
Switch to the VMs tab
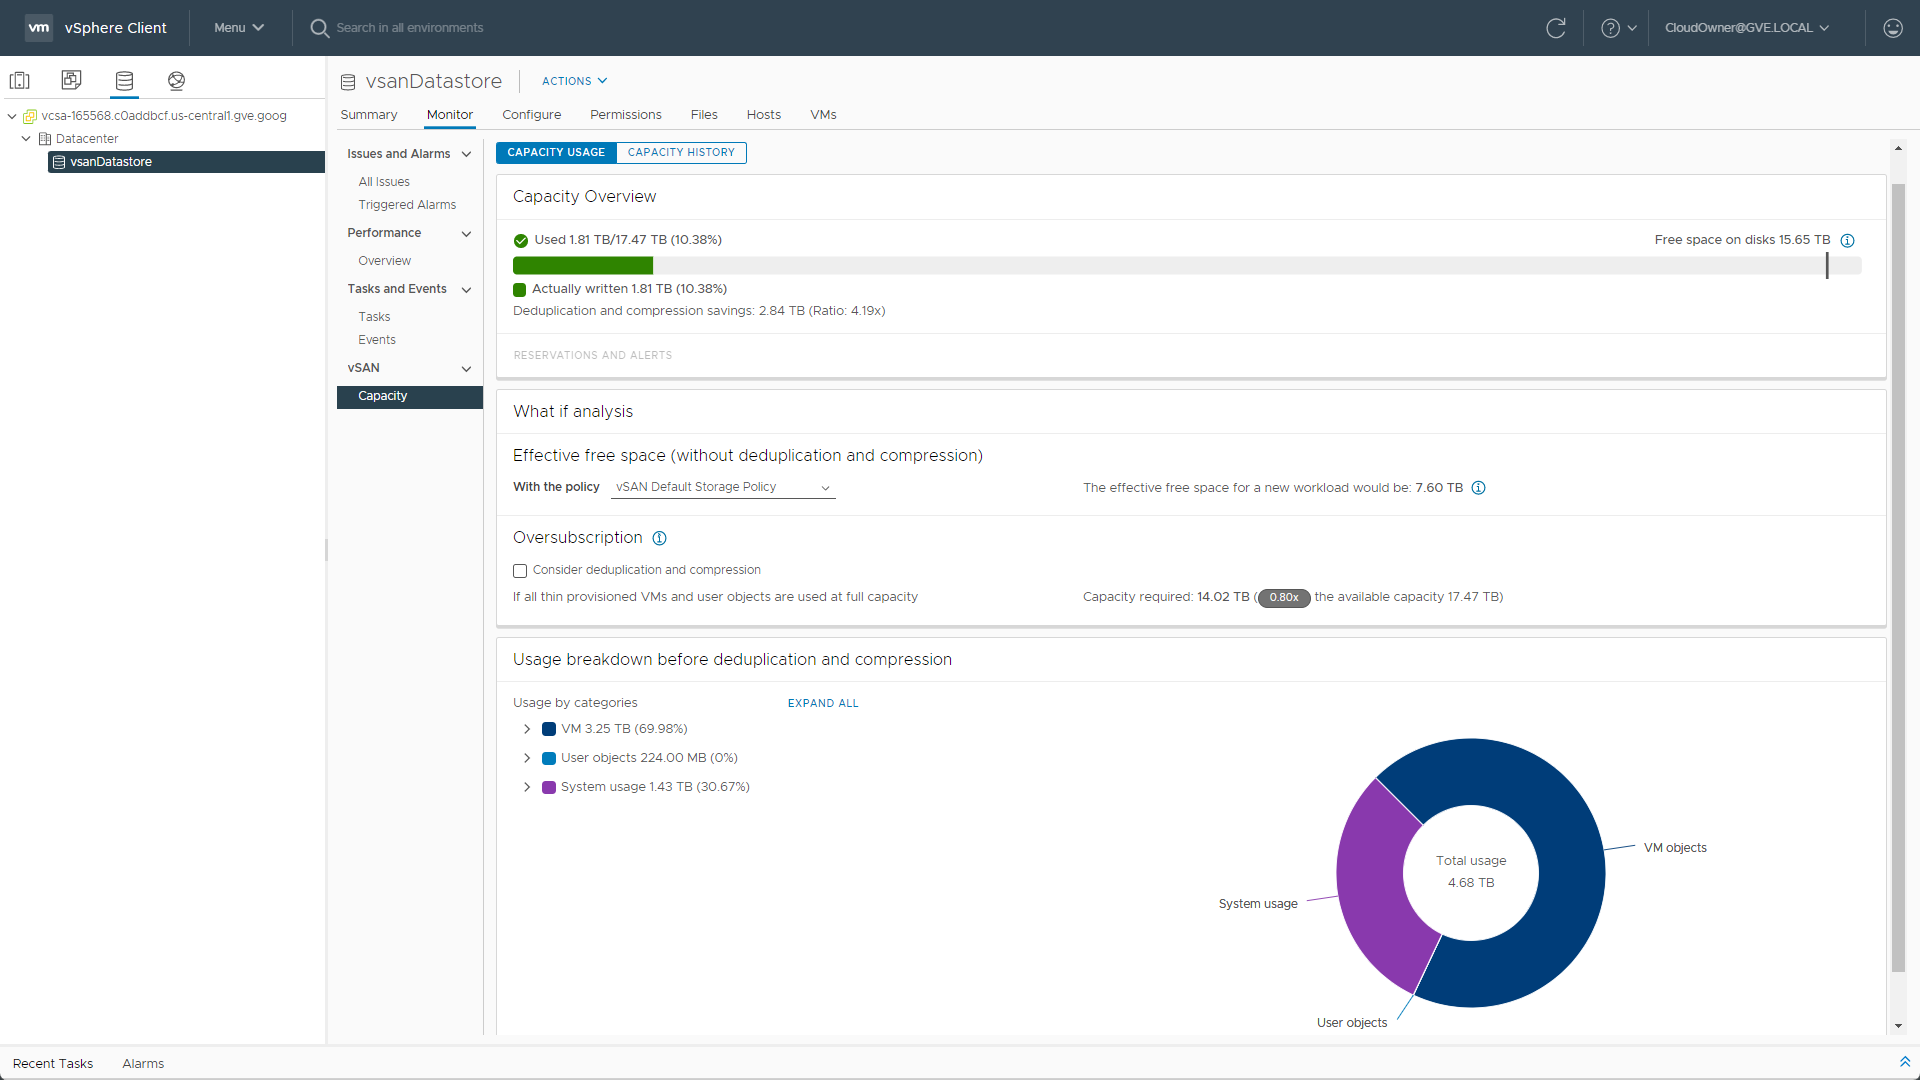824,115
